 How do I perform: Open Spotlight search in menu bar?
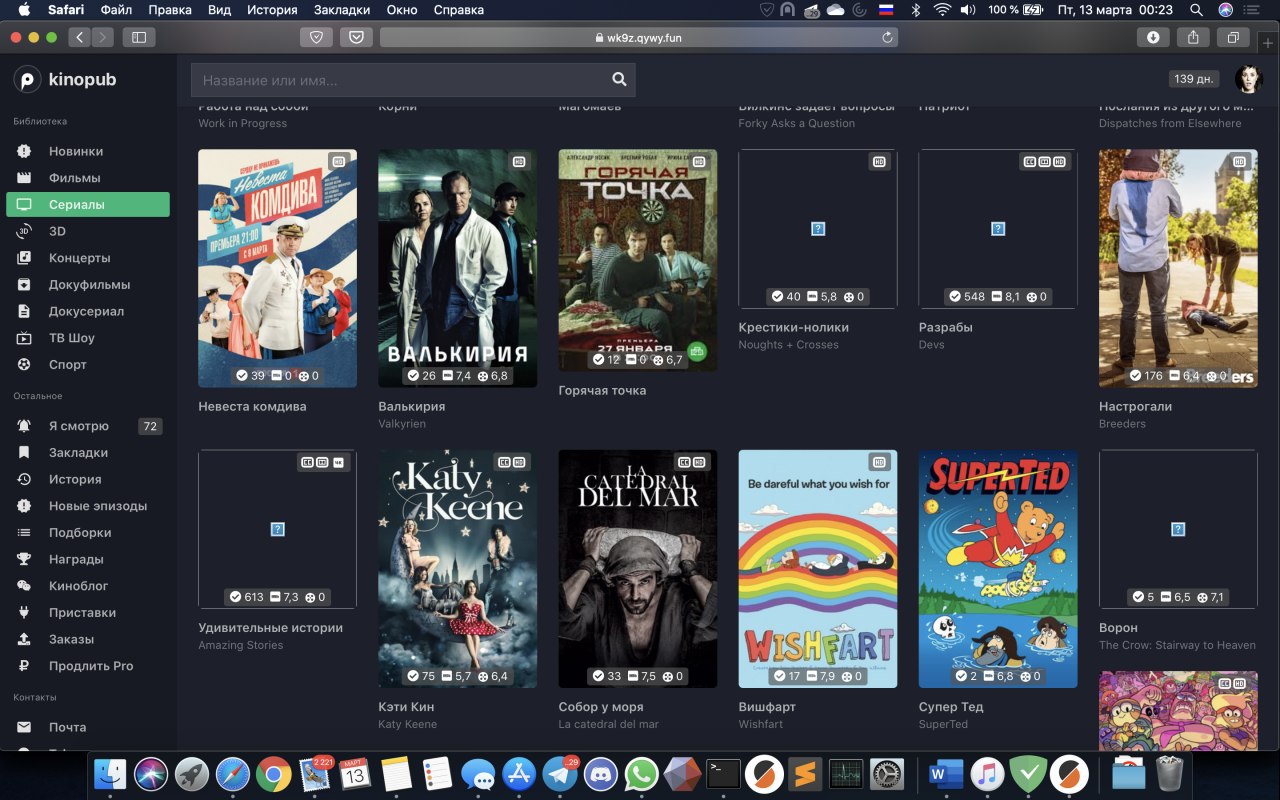tap(1196, 10)
